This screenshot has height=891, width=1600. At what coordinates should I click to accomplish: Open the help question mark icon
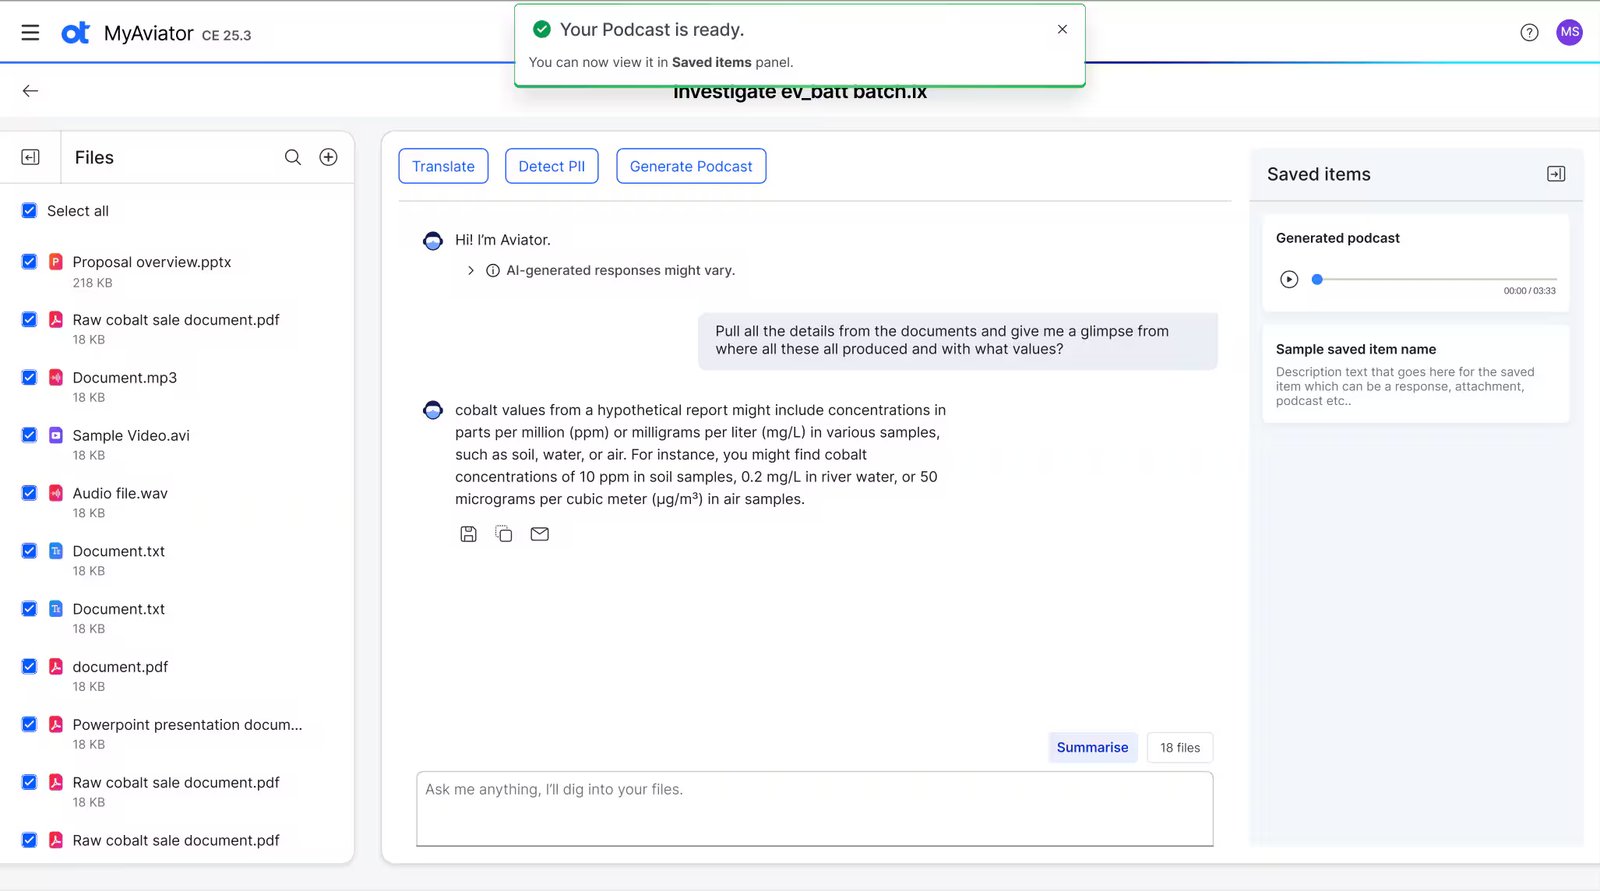(1529, 33)
